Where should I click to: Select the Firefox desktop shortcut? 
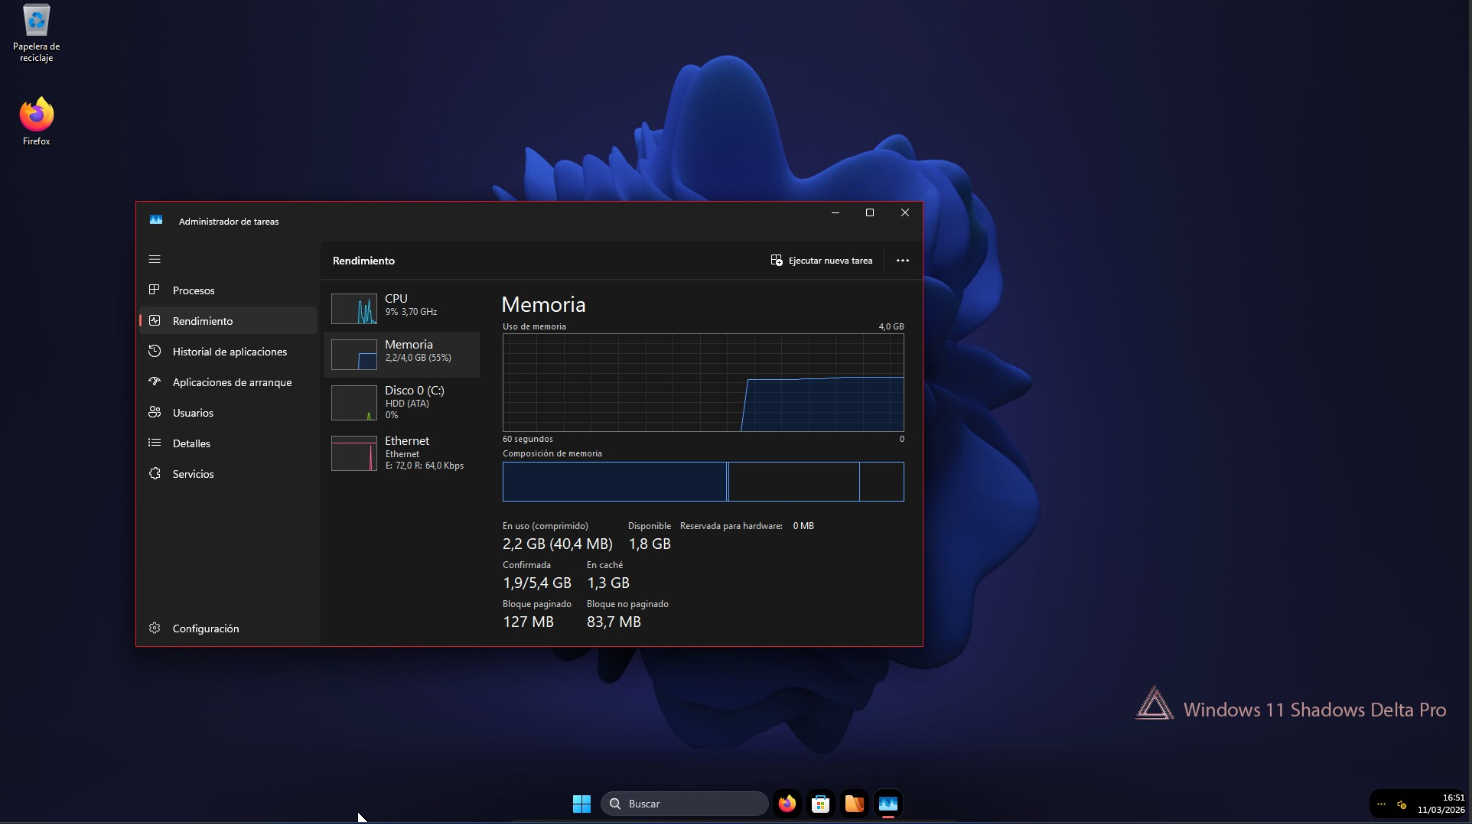[36, 121]
